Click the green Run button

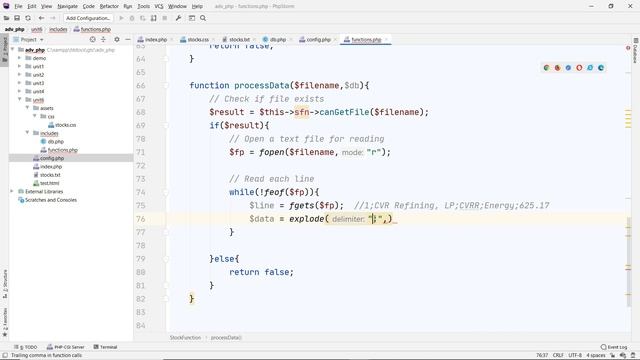pyautogui.click(x=121, y=18)
